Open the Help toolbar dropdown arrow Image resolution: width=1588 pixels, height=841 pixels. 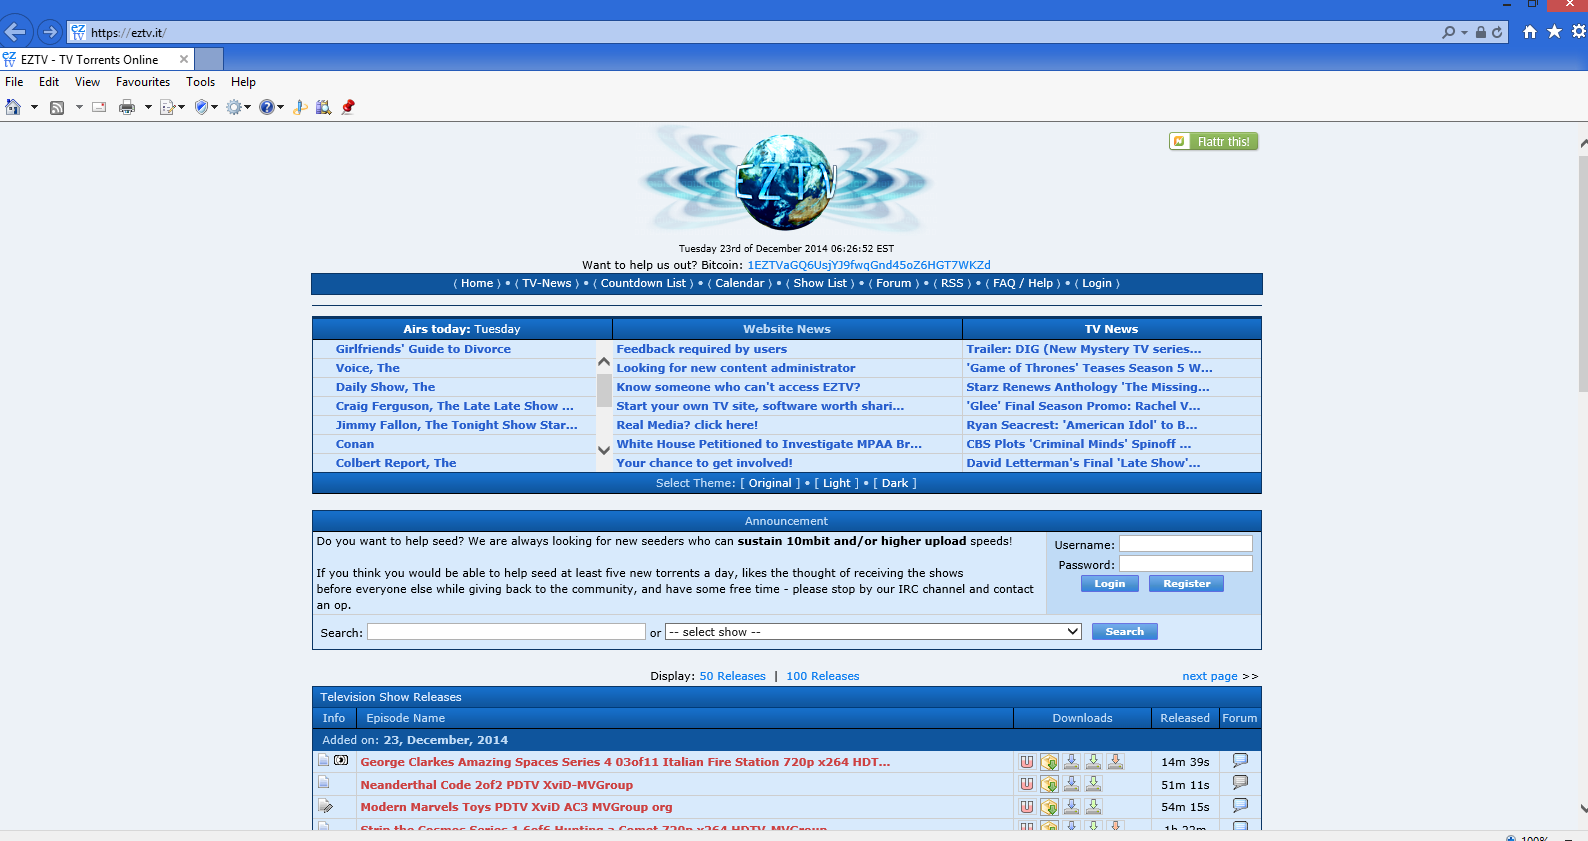[x=280, y=107]
